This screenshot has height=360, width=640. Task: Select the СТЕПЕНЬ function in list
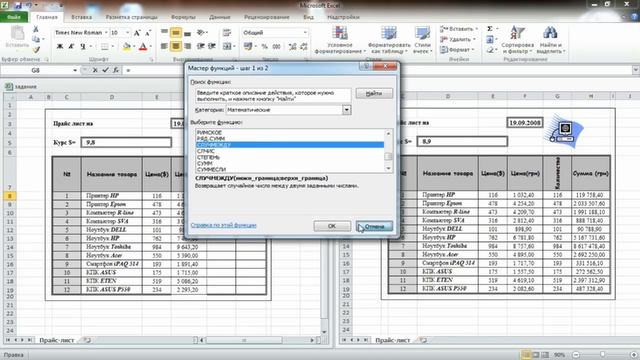point(290,157)
